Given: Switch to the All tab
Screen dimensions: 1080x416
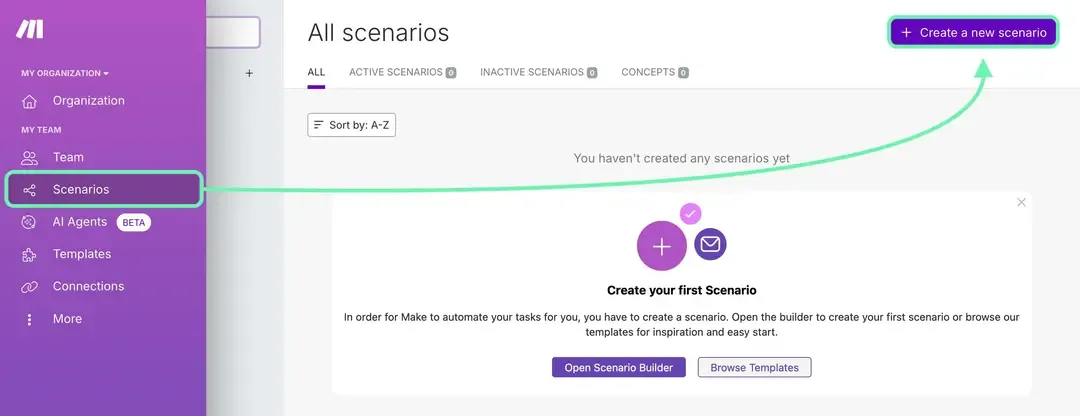Looking at the screenshot, I should pyautogui.click(x=316, y=72).
